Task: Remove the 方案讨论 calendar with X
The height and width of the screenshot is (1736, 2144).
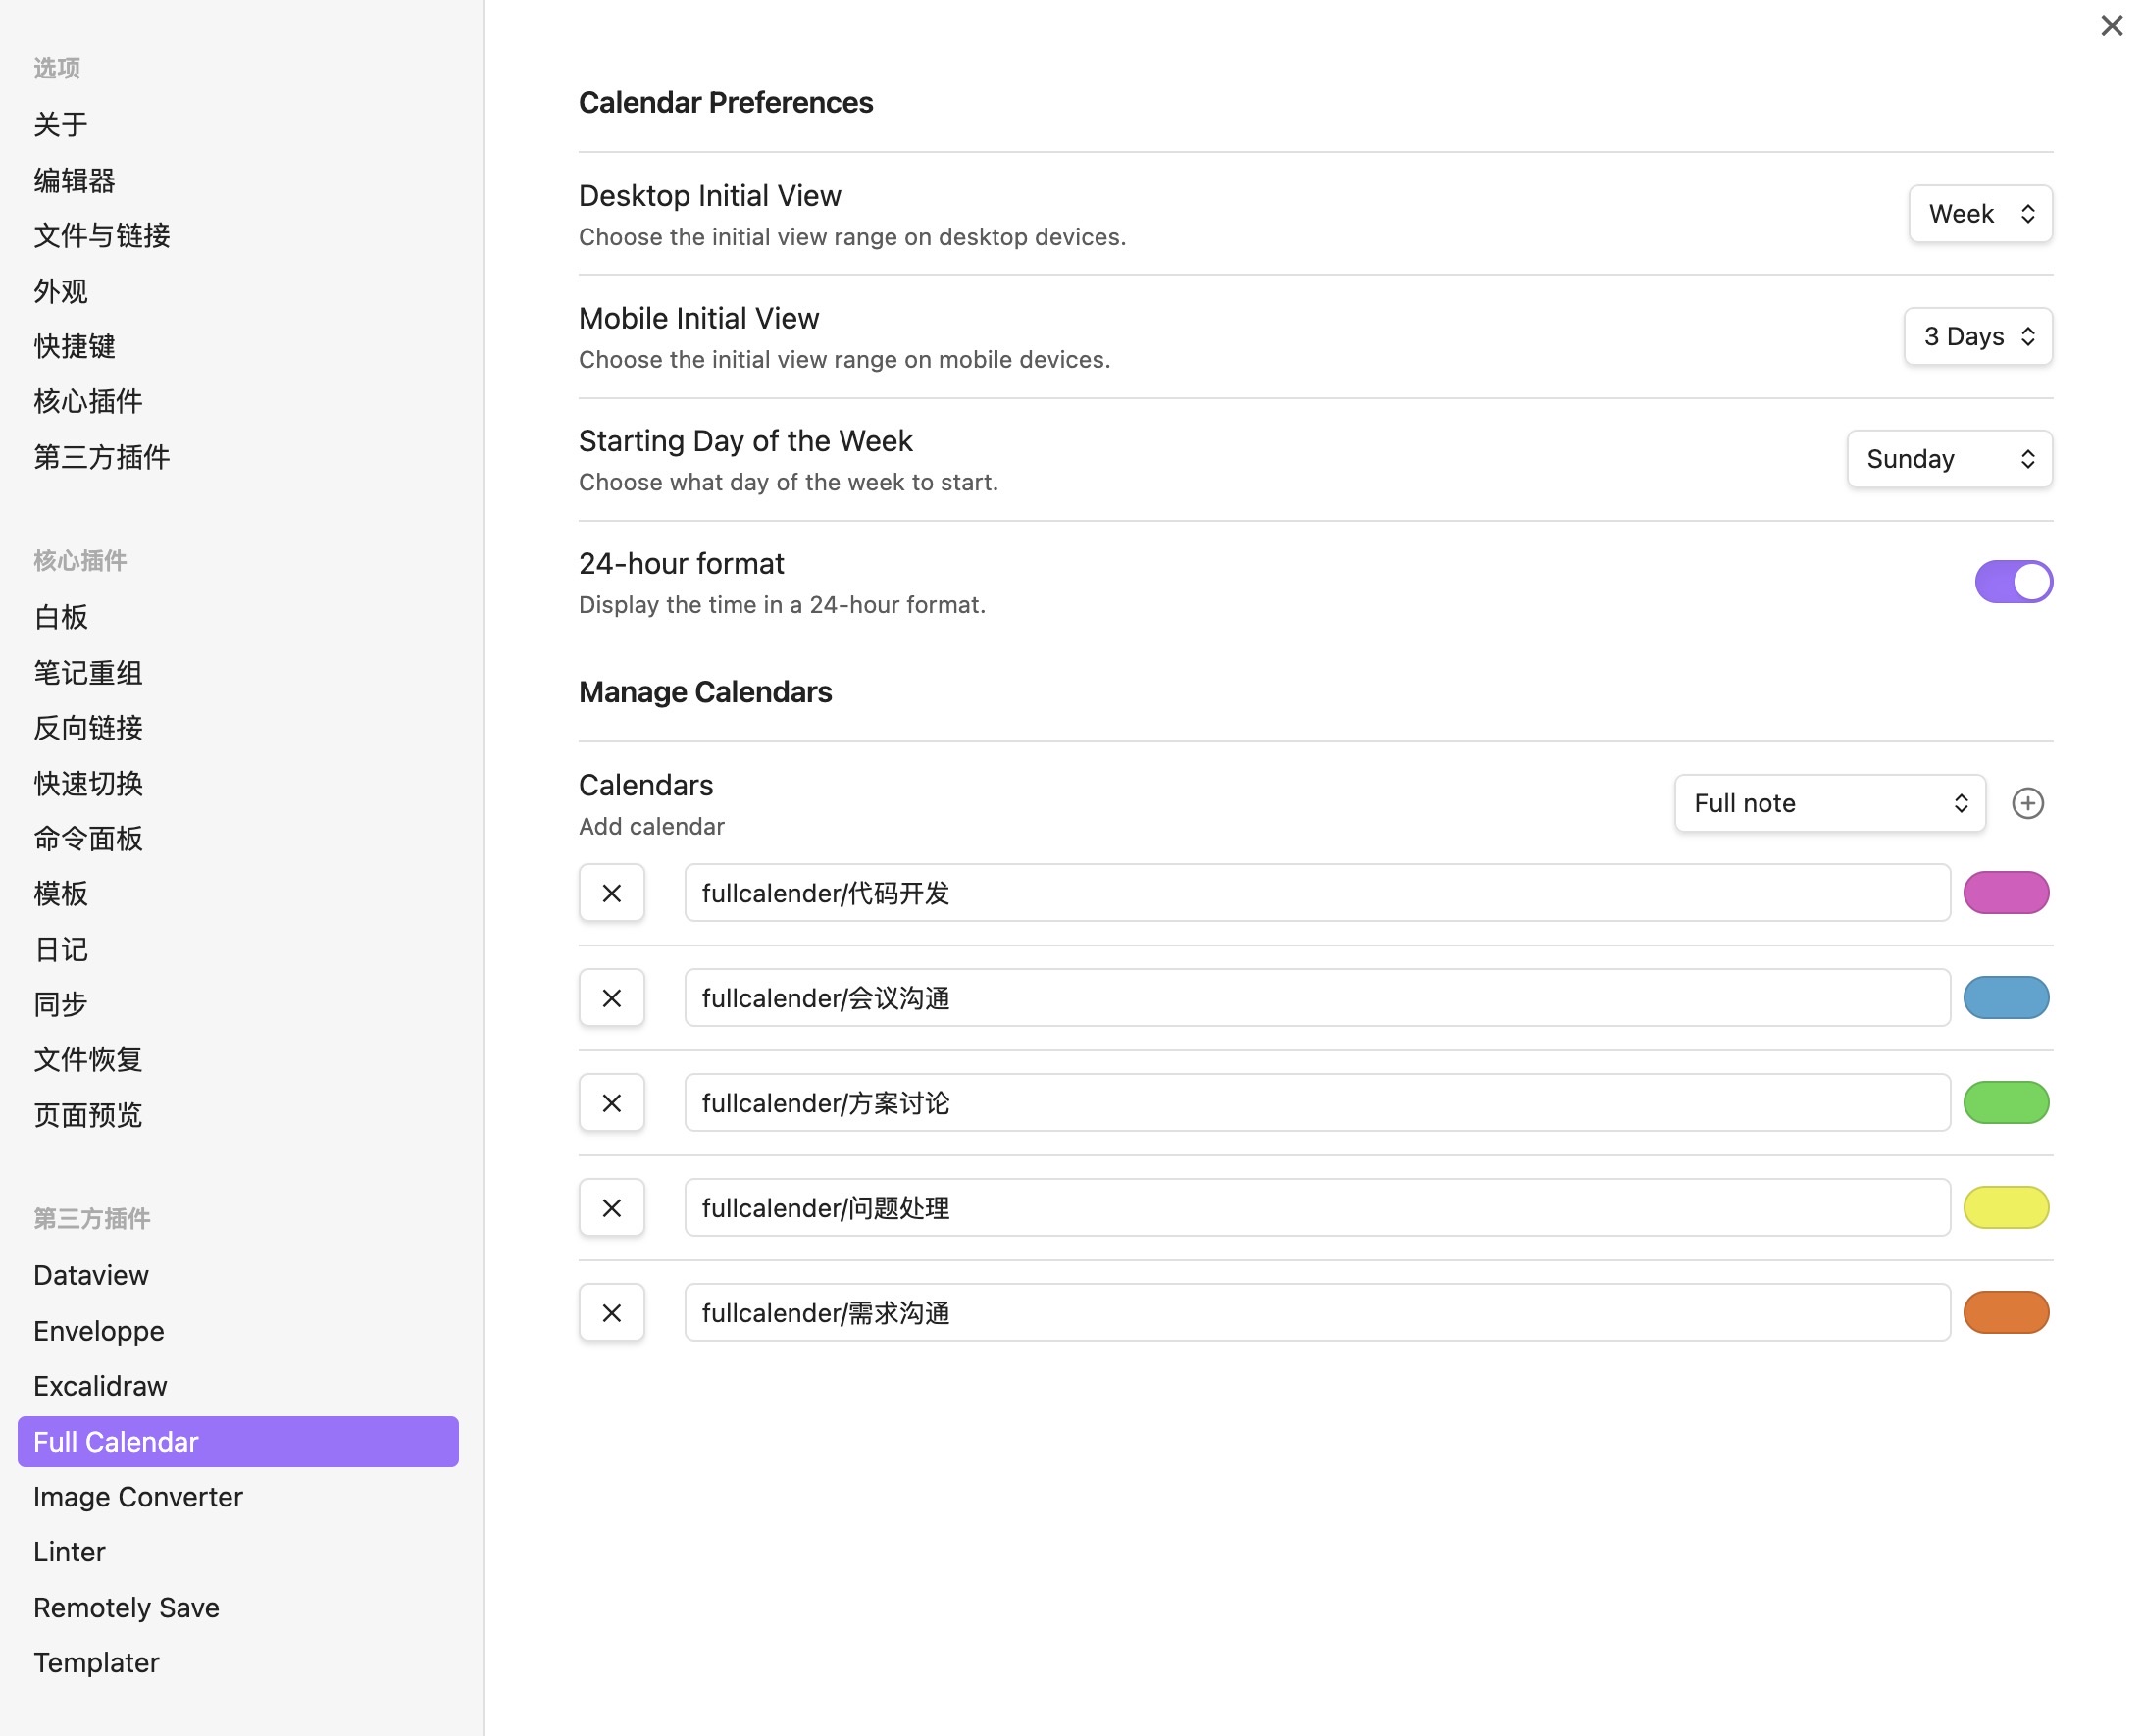Action: (x=611, y=1103)
